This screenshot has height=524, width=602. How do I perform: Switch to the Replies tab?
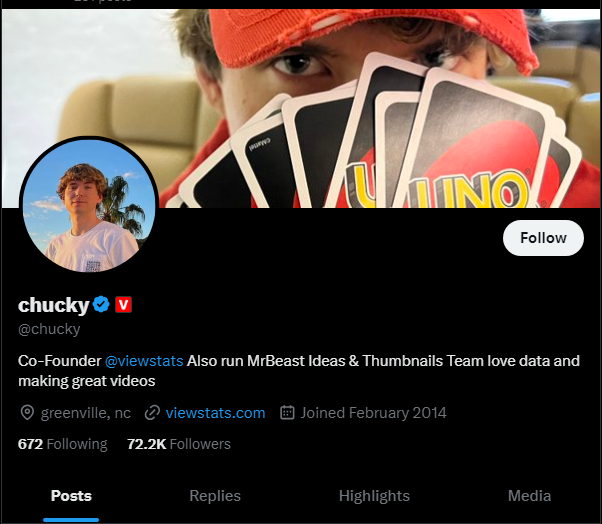pyautogui.click(x=215, y=496)
